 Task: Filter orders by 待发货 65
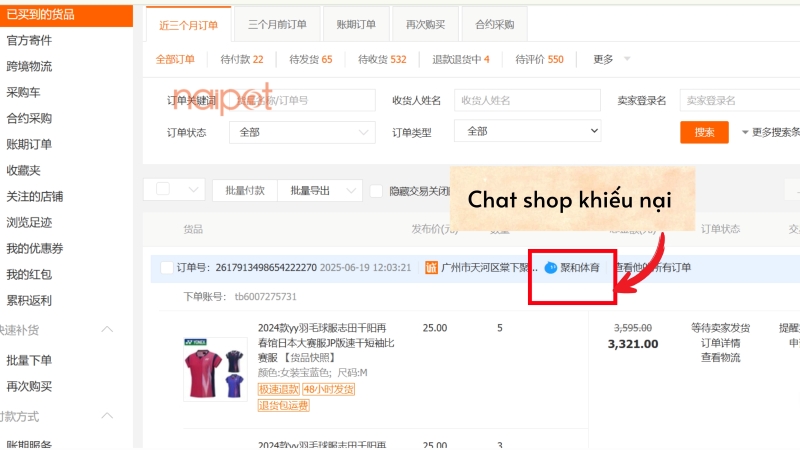tap(311, 59)
